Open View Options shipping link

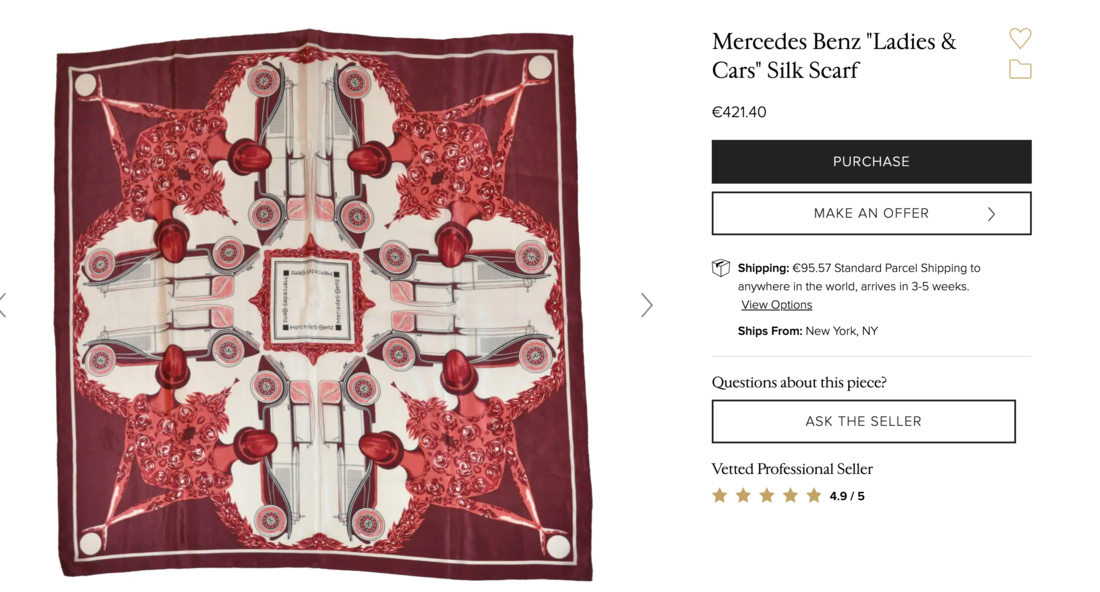coord(776,305)
